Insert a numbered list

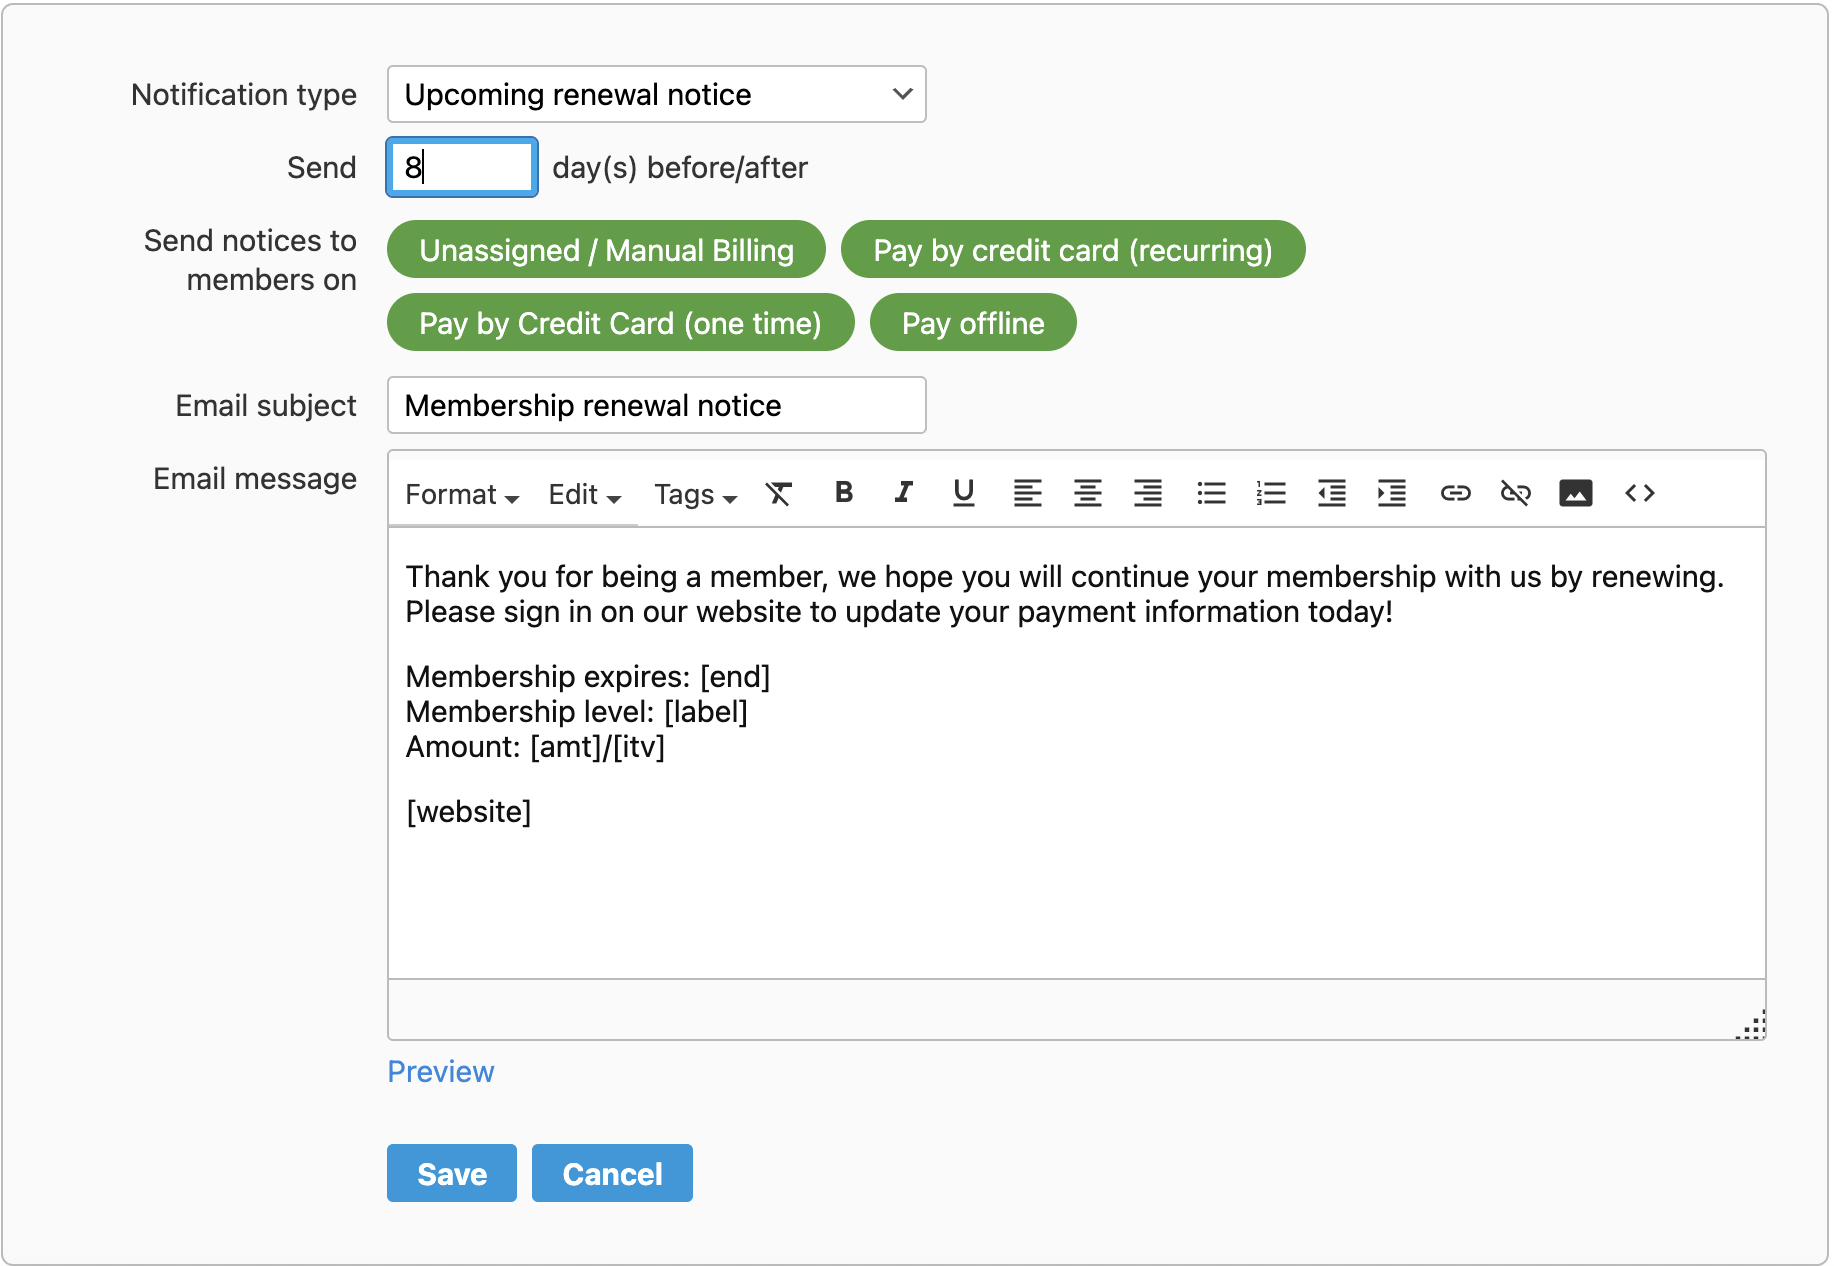[1271, 493]
